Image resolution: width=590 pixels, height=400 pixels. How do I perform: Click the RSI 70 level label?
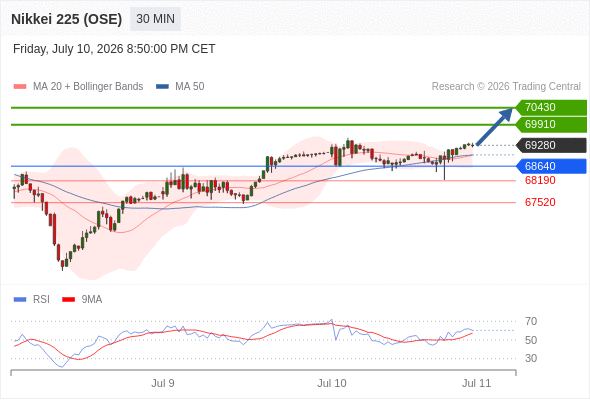(531, 321)
